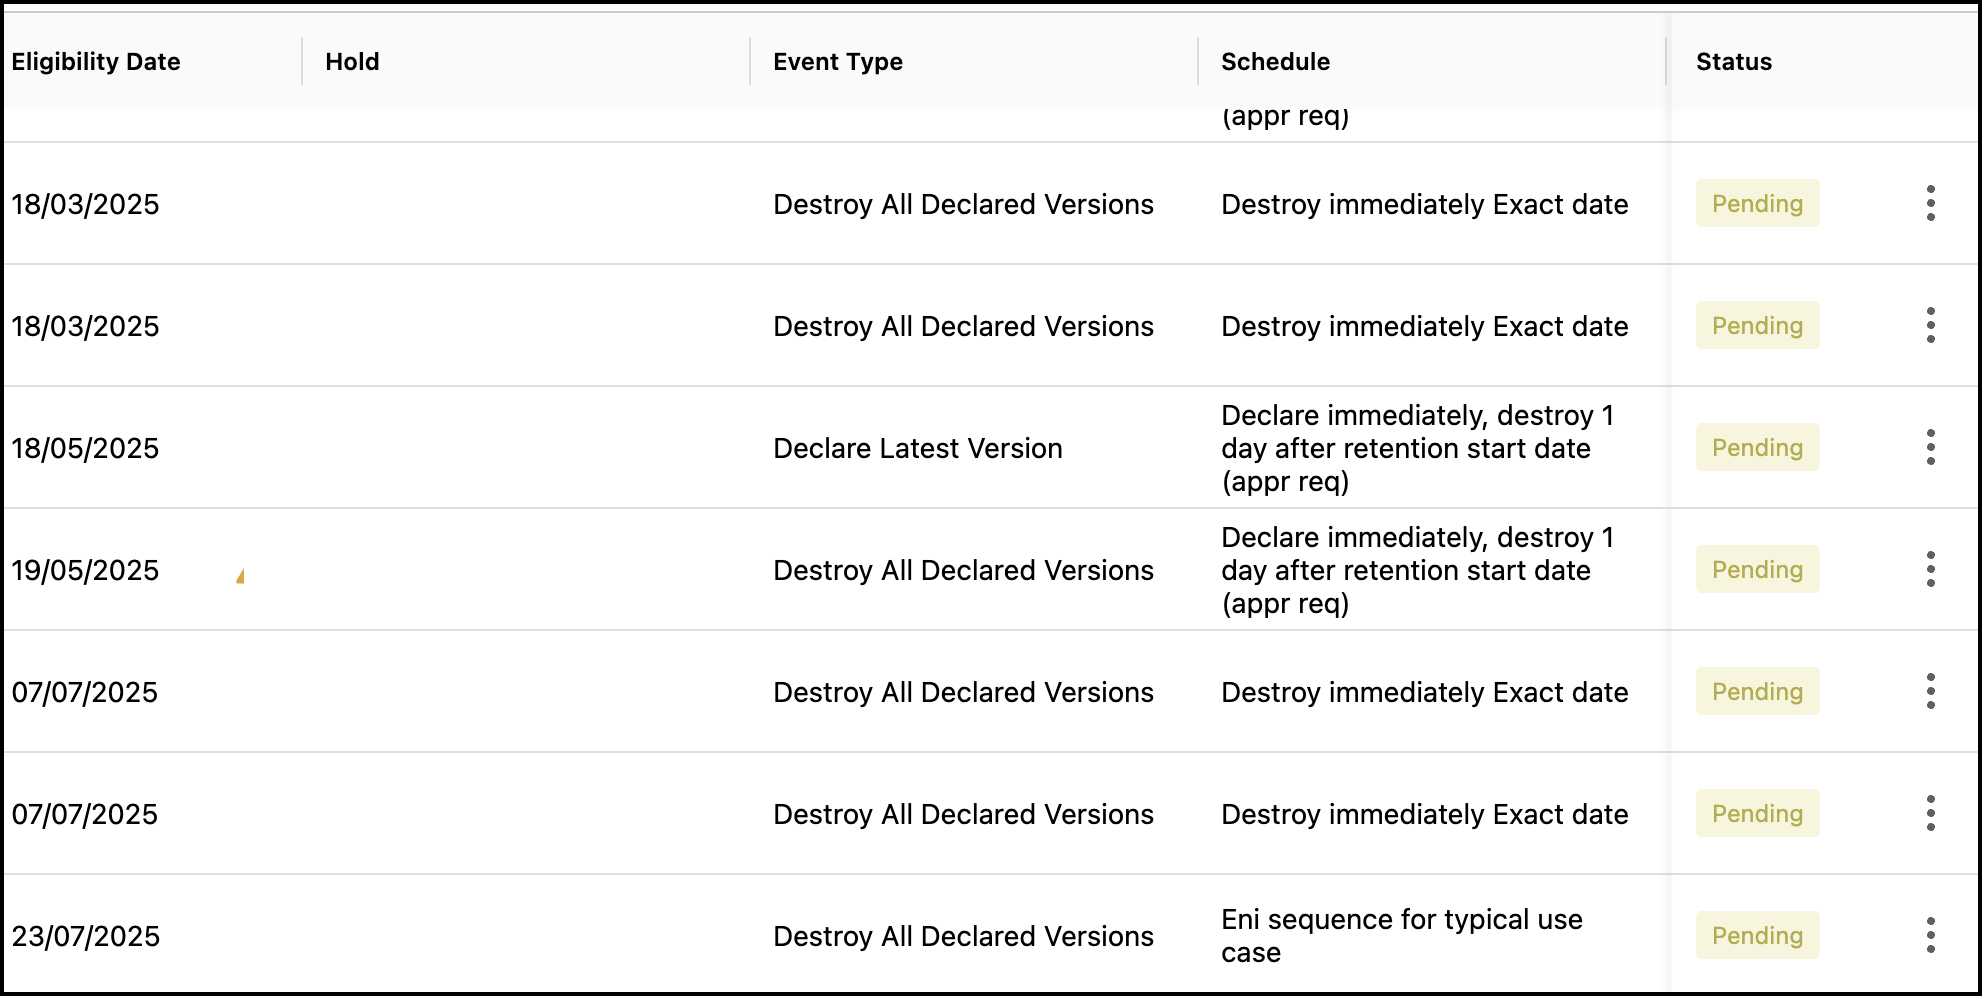Click the yellow marker in 19/05/2025 row
This screenshot has width=1982, height=996.
[x=240, y=577]
